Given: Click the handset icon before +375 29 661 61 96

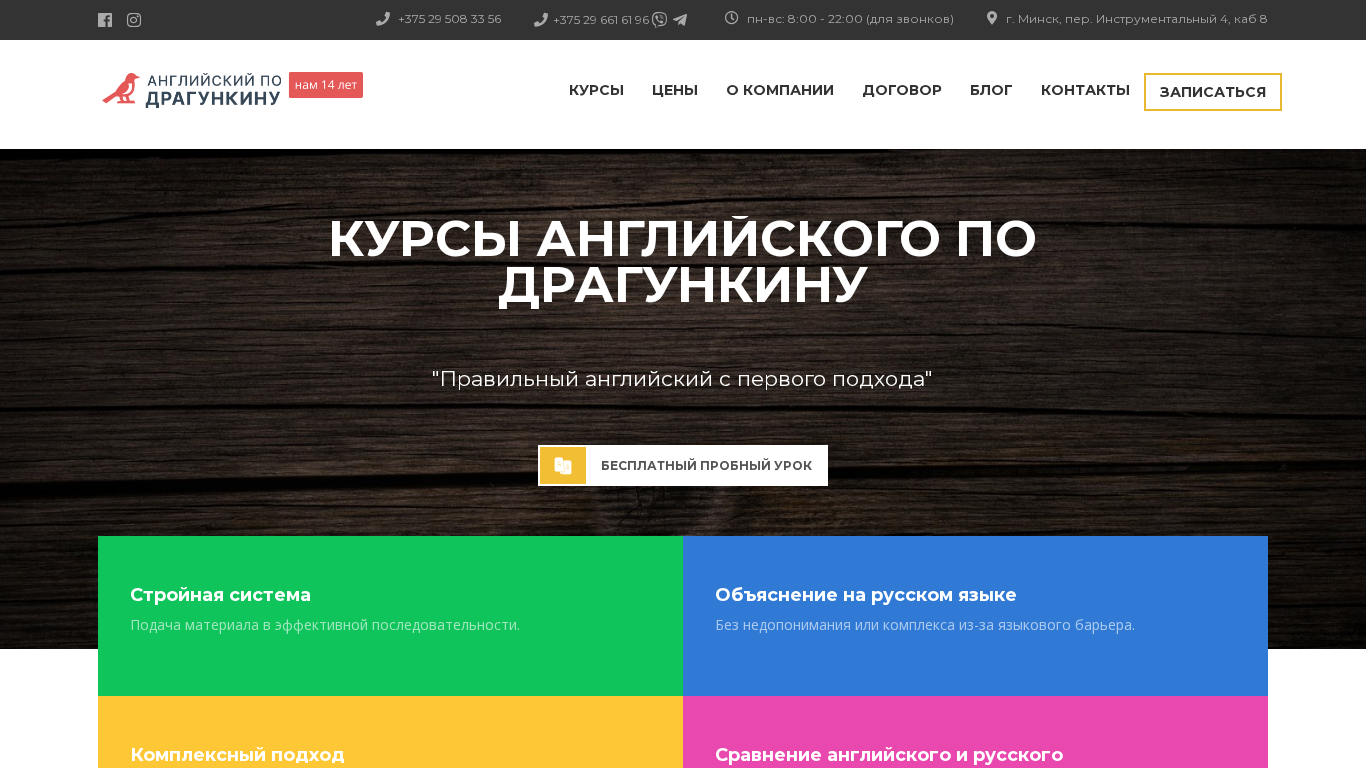Looking at the screenshot, I should [x=541, y=20].
